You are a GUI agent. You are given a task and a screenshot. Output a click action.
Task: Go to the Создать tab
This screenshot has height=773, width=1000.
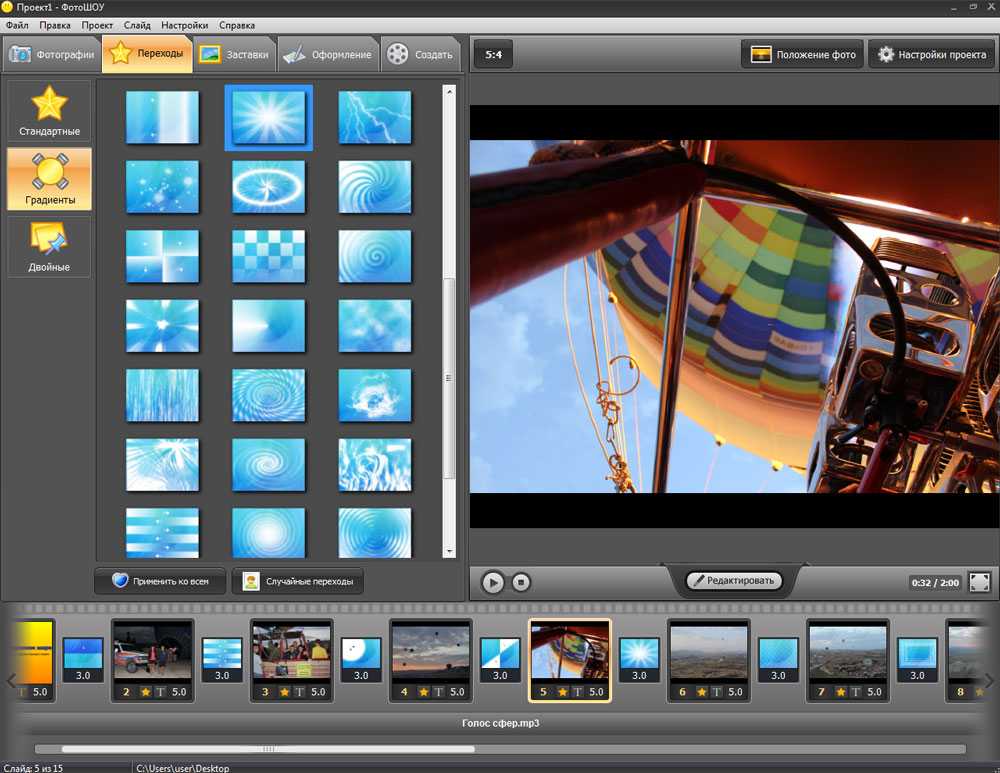tap(421, 55)
